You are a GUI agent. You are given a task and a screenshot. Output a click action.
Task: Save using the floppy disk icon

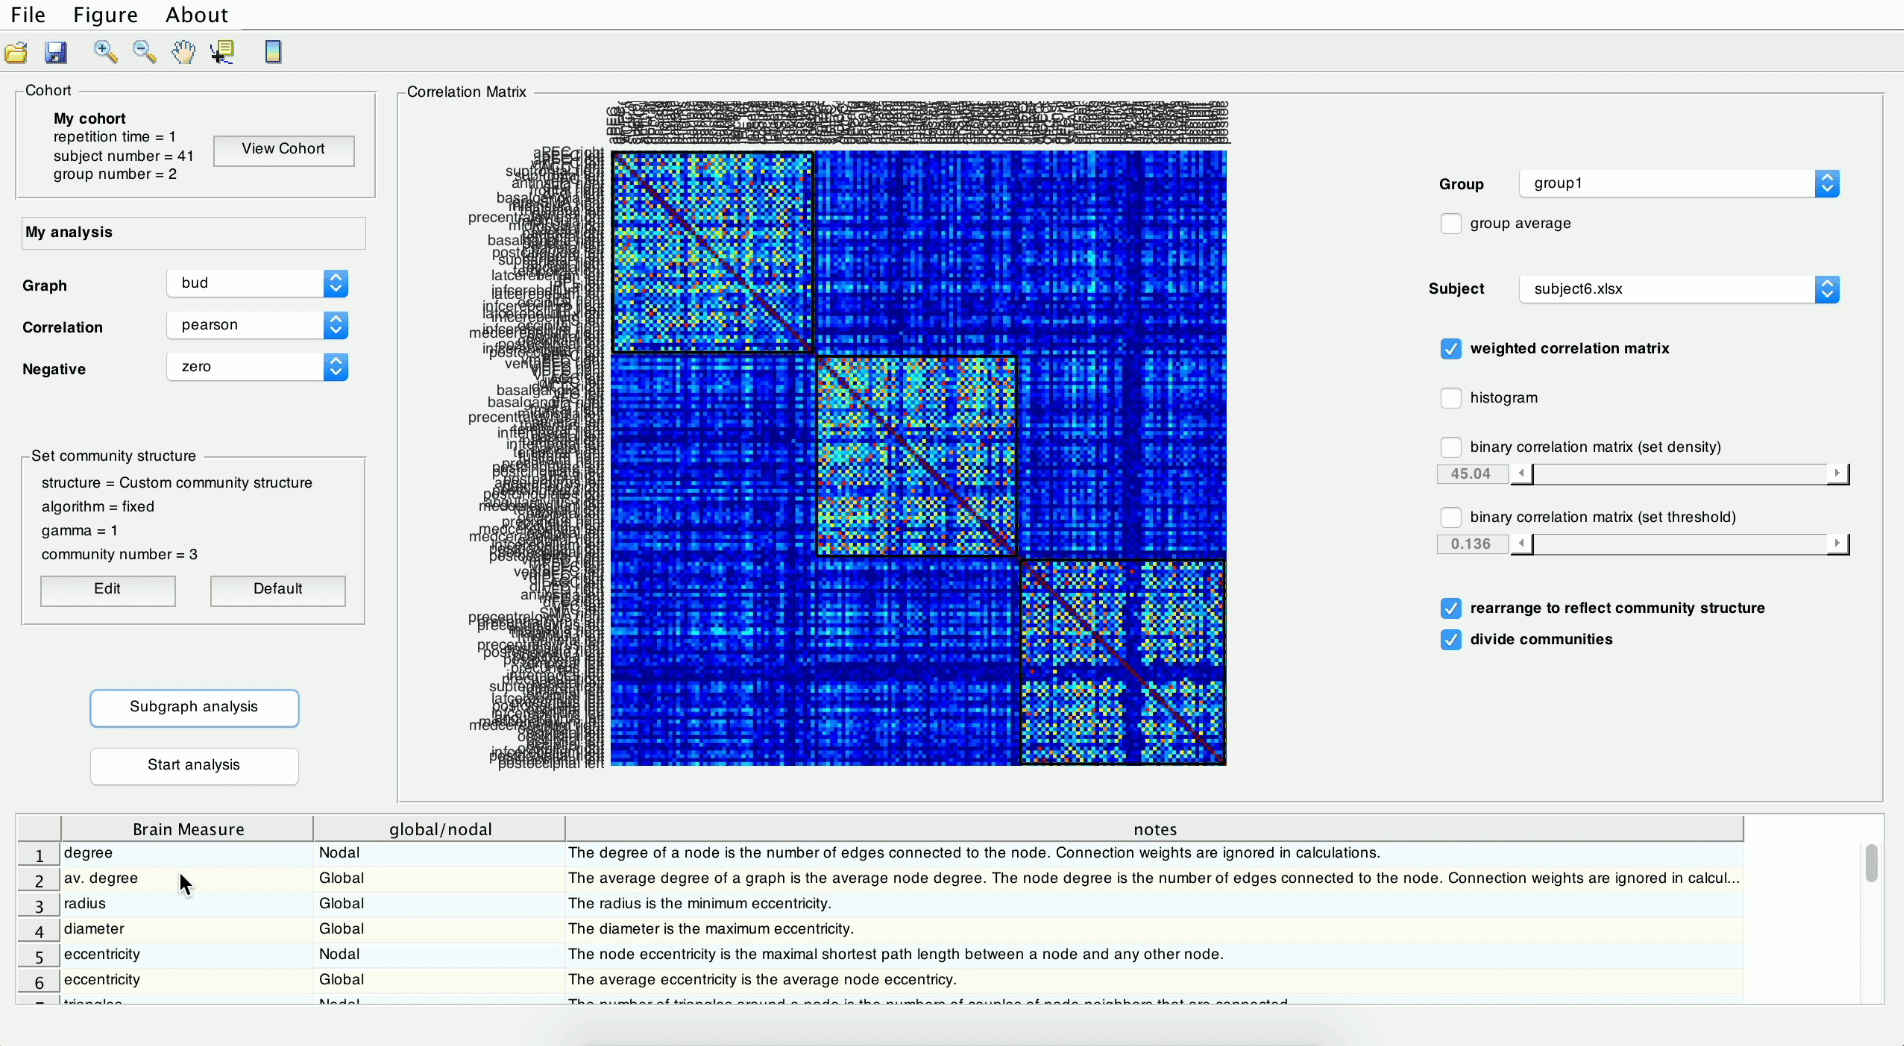(56, 52)
